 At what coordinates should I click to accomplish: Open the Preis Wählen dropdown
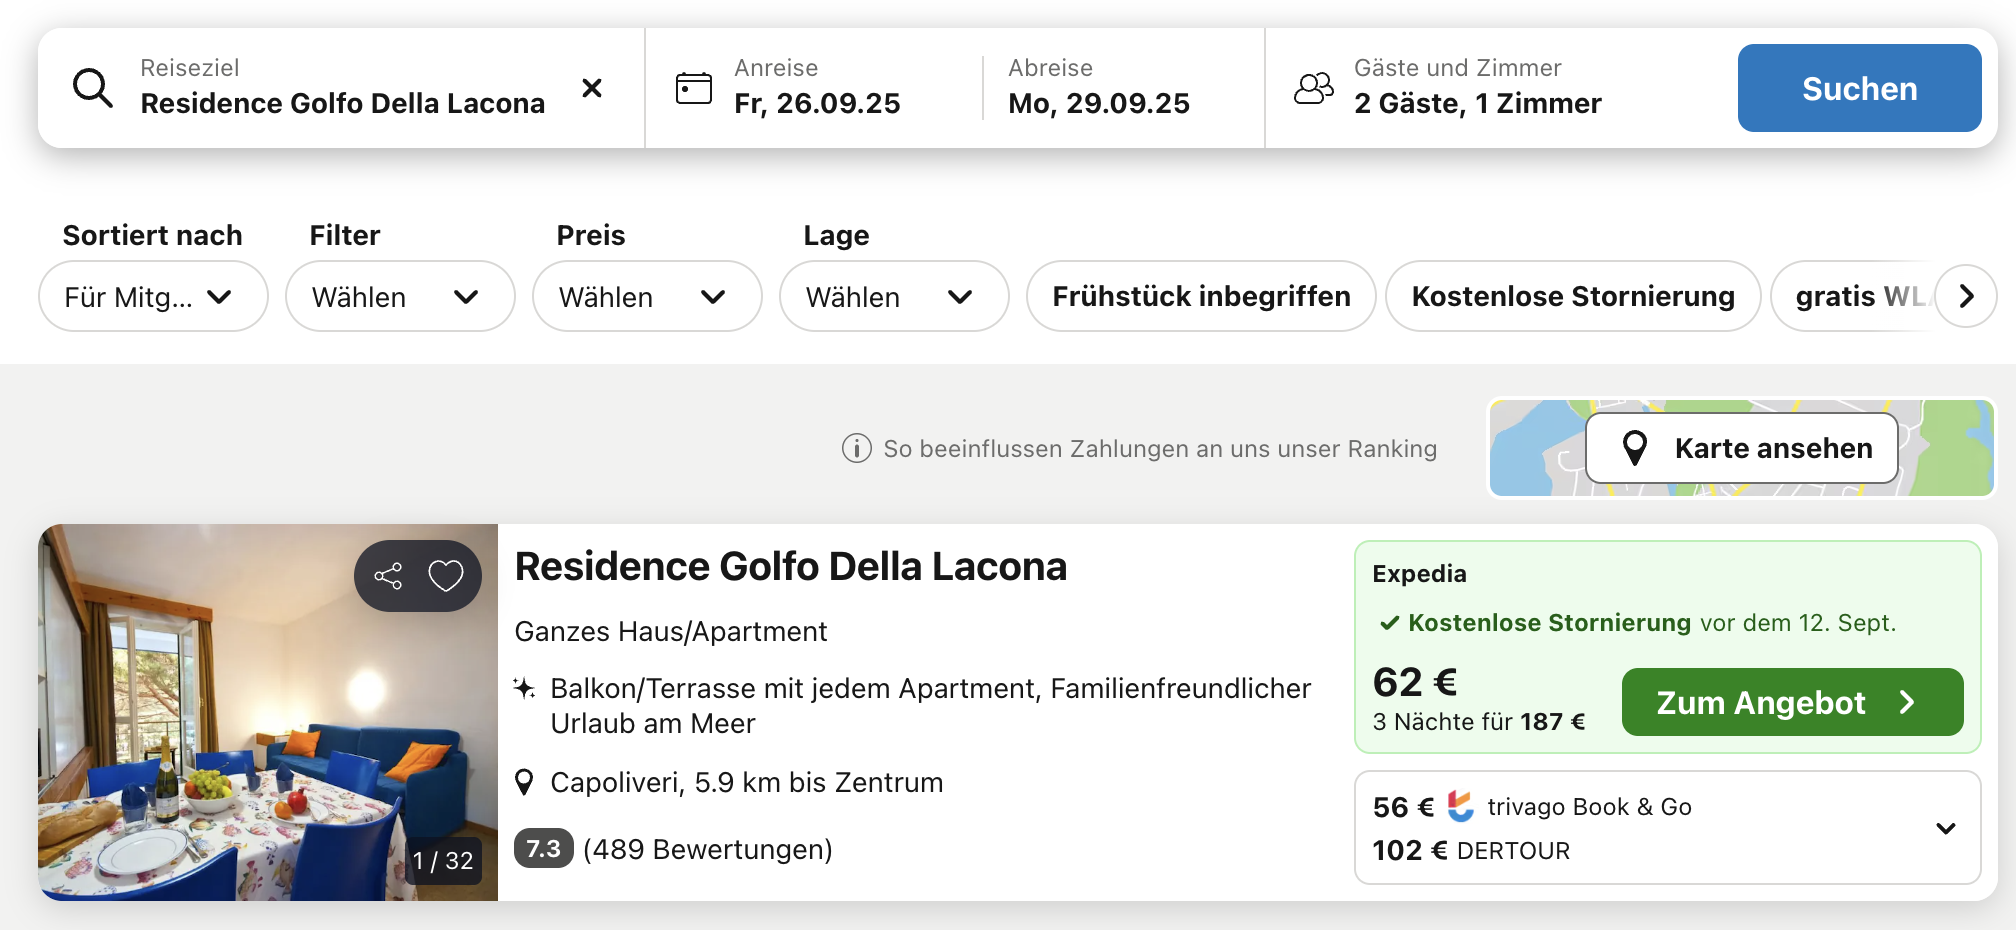click(x=647, y=296)
